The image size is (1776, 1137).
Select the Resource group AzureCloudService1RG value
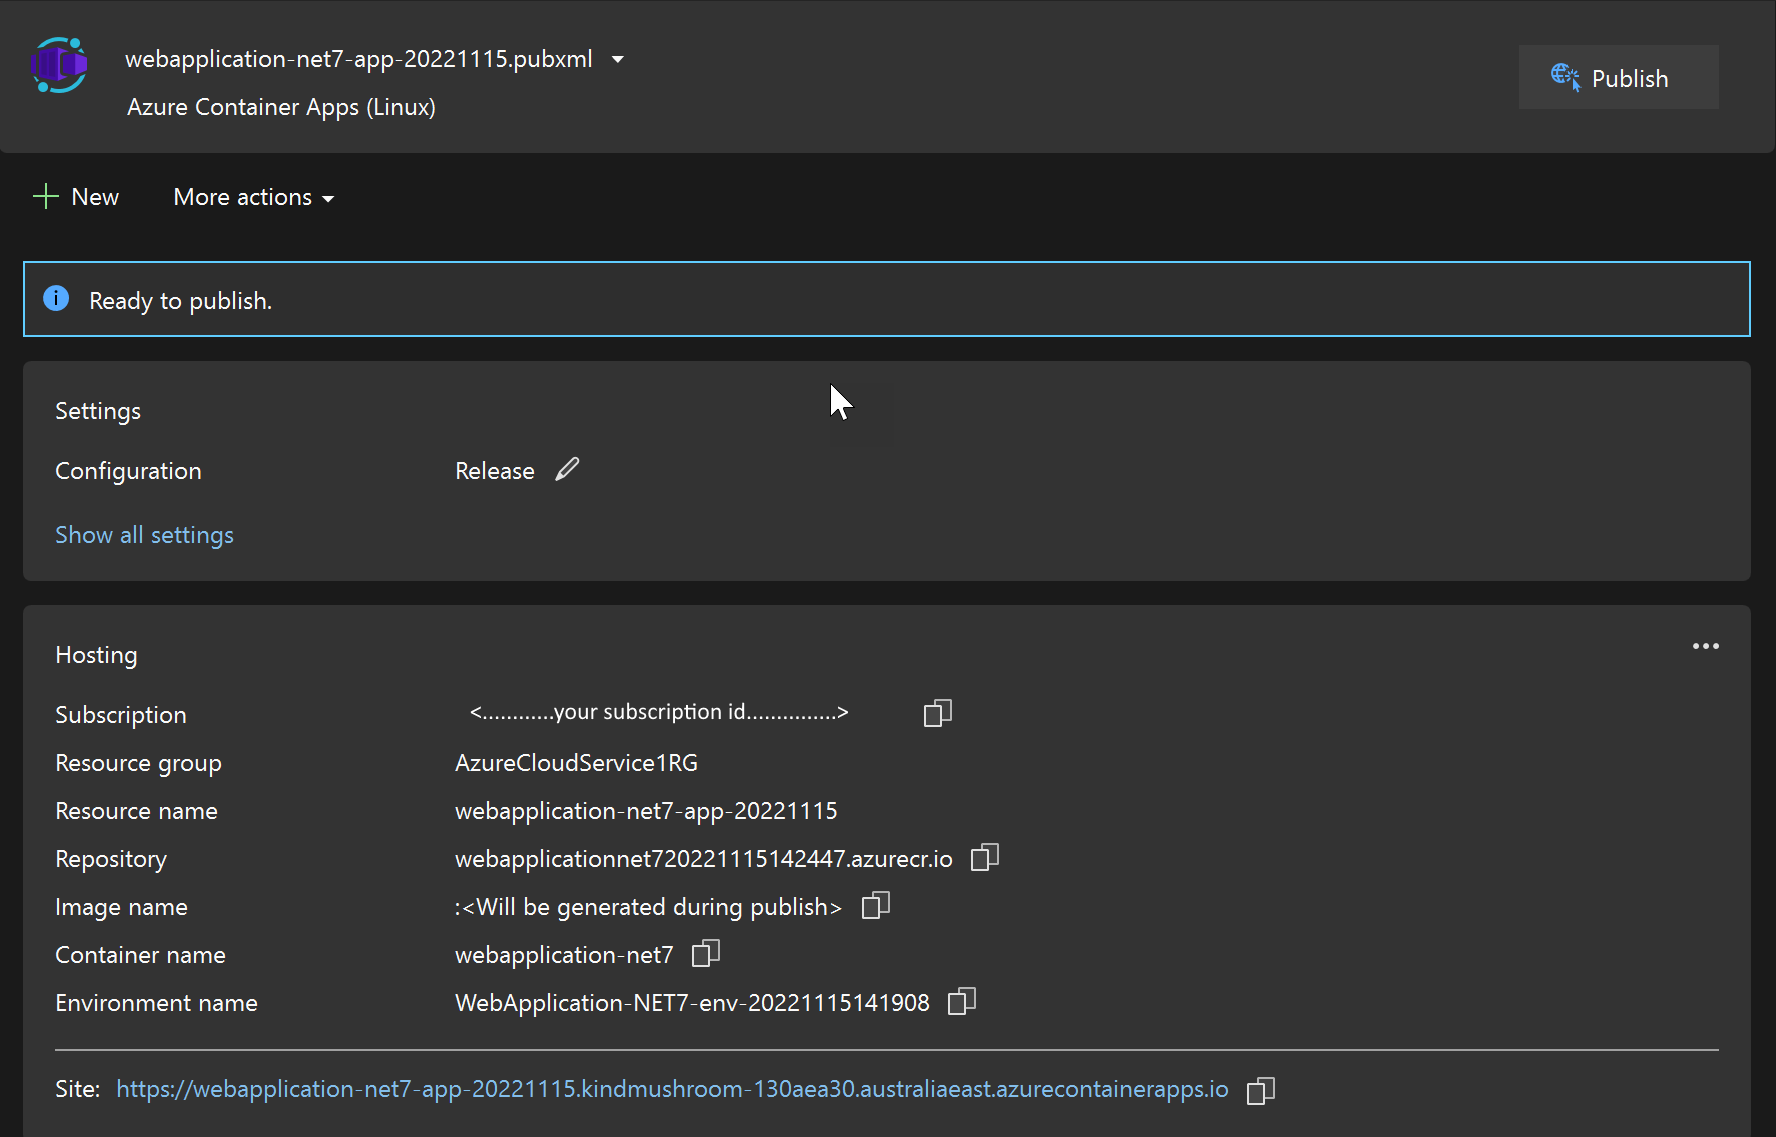576,762
